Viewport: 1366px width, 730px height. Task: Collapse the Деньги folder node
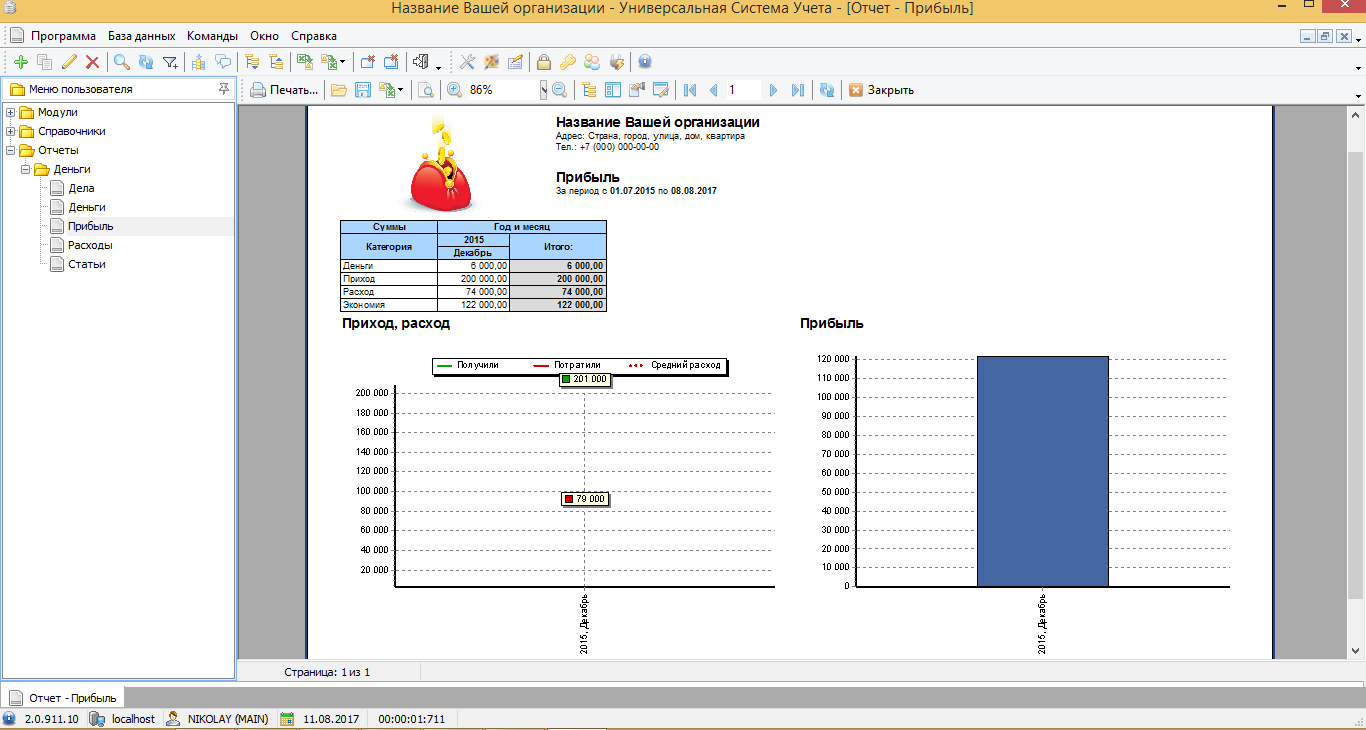25,169
